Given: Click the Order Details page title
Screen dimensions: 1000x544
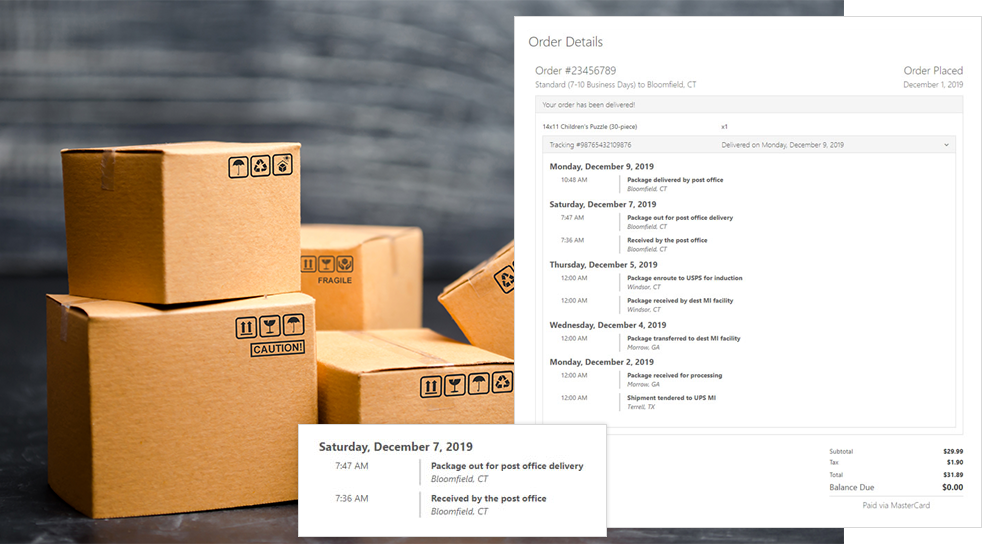Looking at the screenshot, I should tap(565, 42).
